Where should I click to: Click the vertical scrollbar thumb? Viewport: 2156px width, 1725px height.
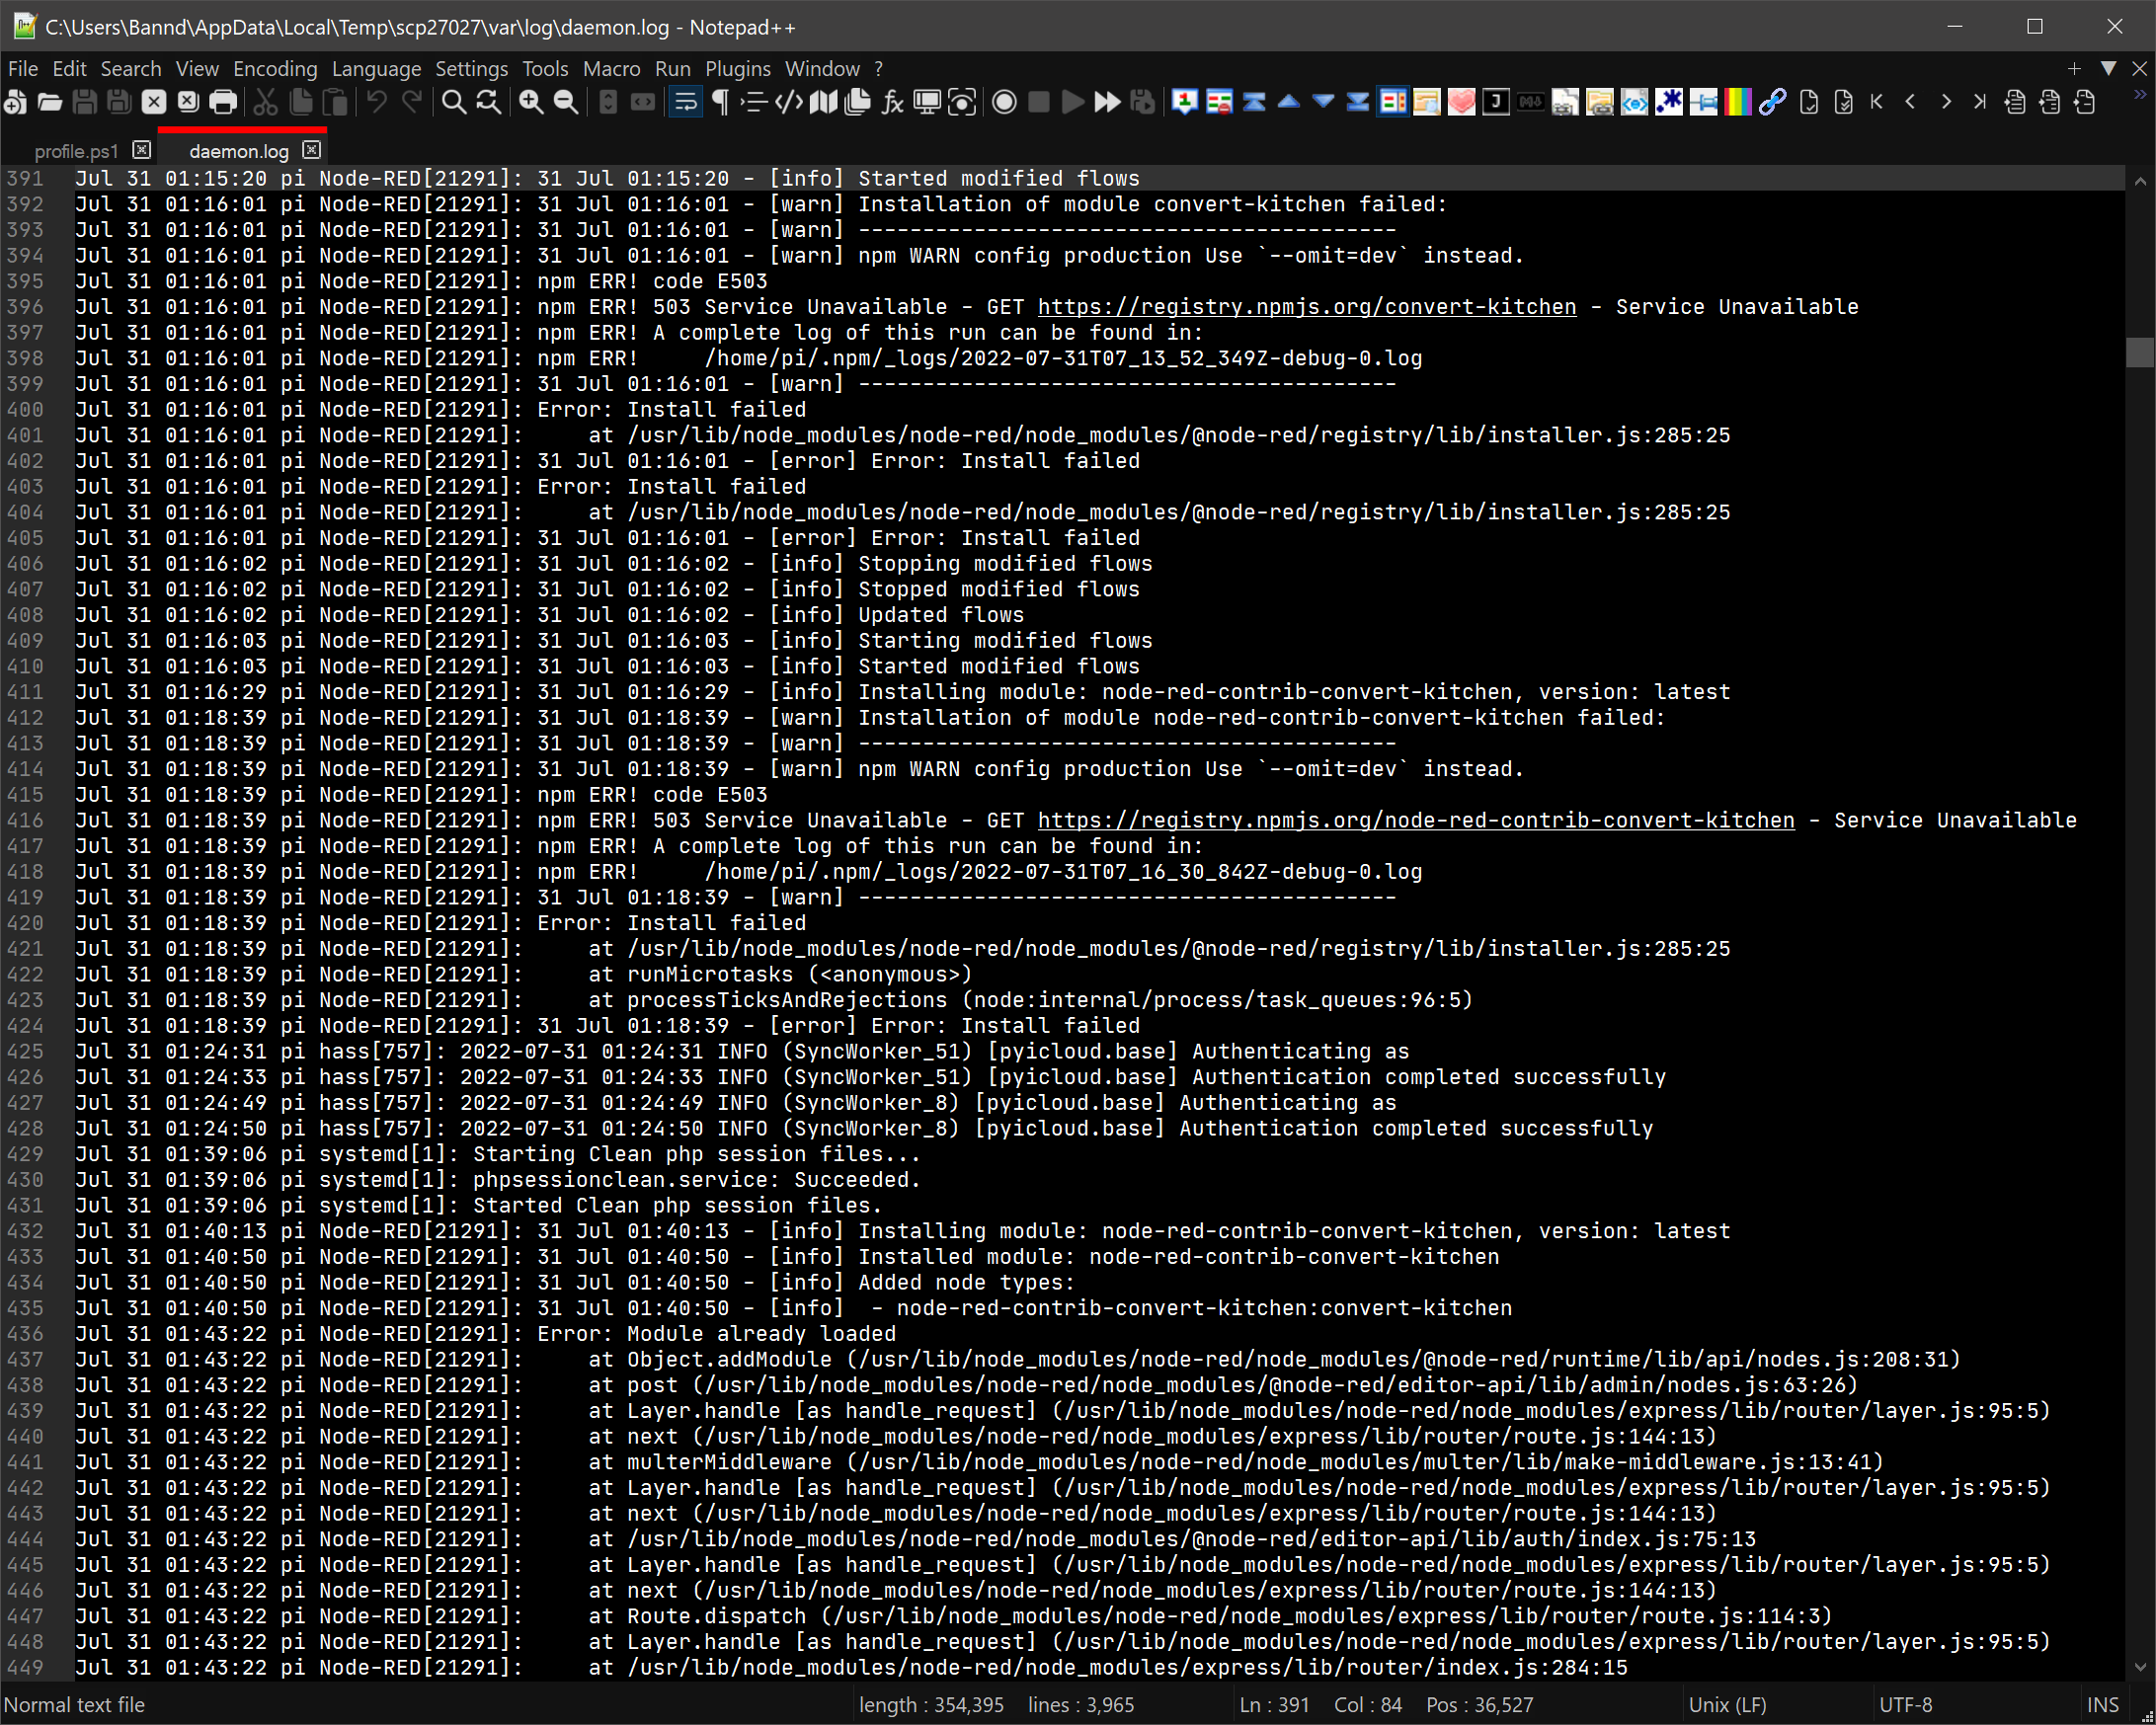pos(2139,353)
